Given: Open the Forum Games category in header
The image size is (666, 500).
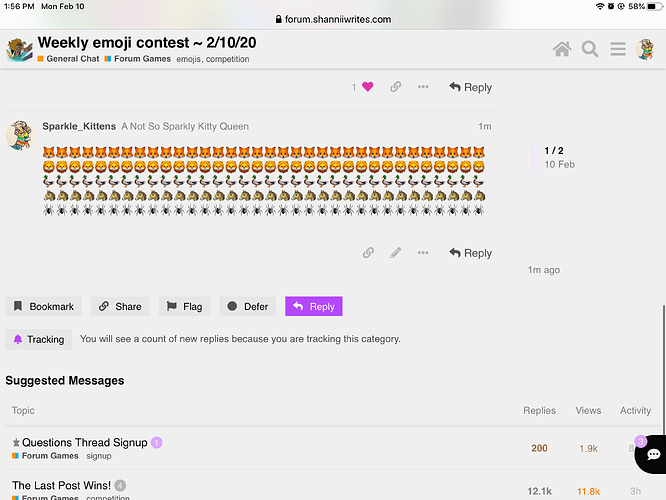Looking at the screenshot, I should point(138,59).
